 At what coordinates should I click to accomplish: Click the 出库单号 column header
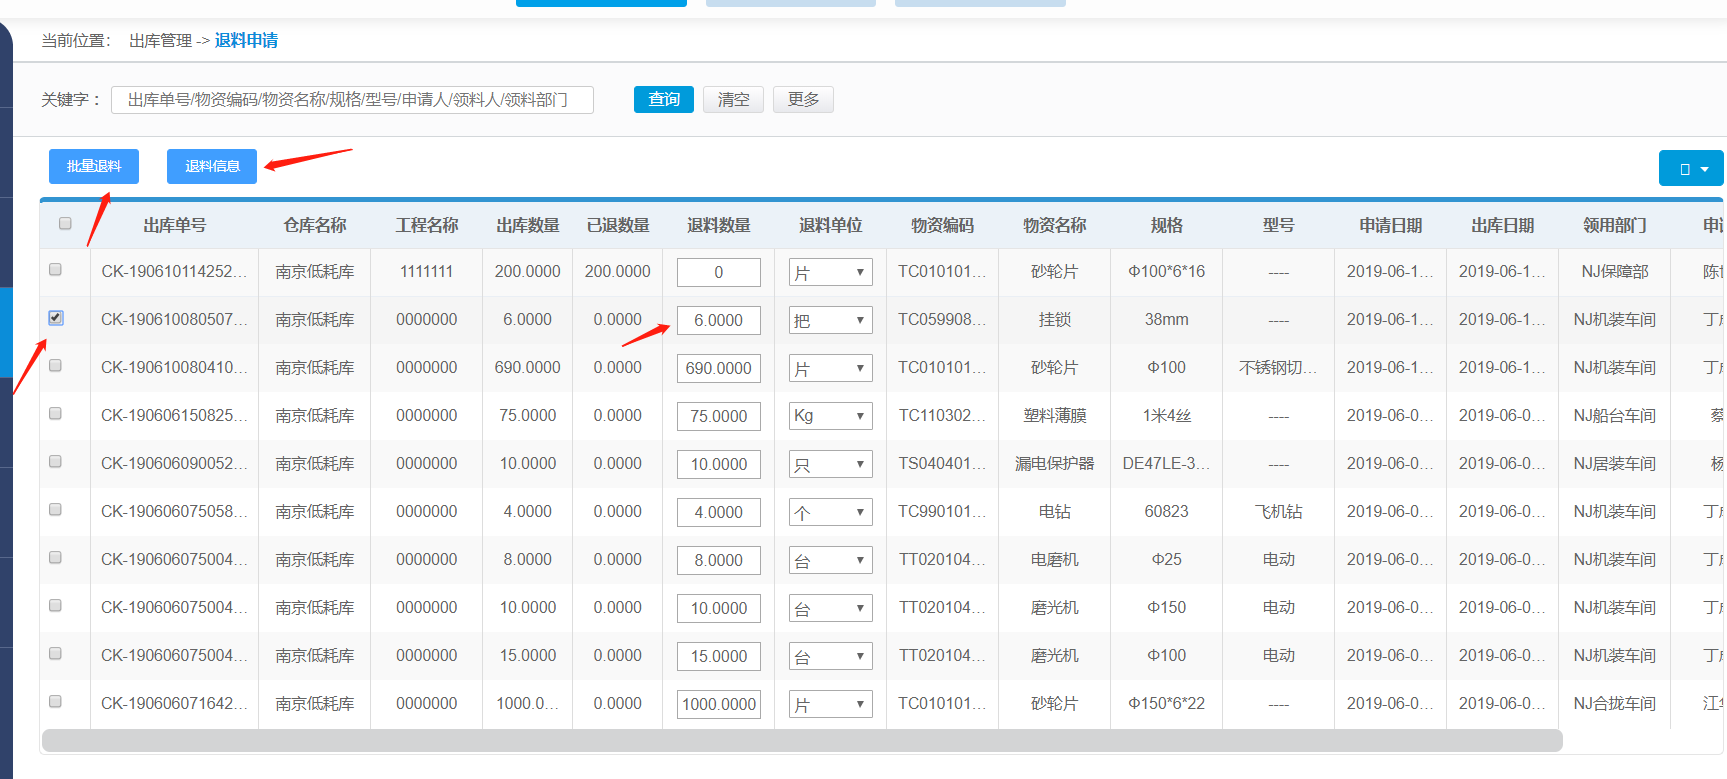coord(174,225)
